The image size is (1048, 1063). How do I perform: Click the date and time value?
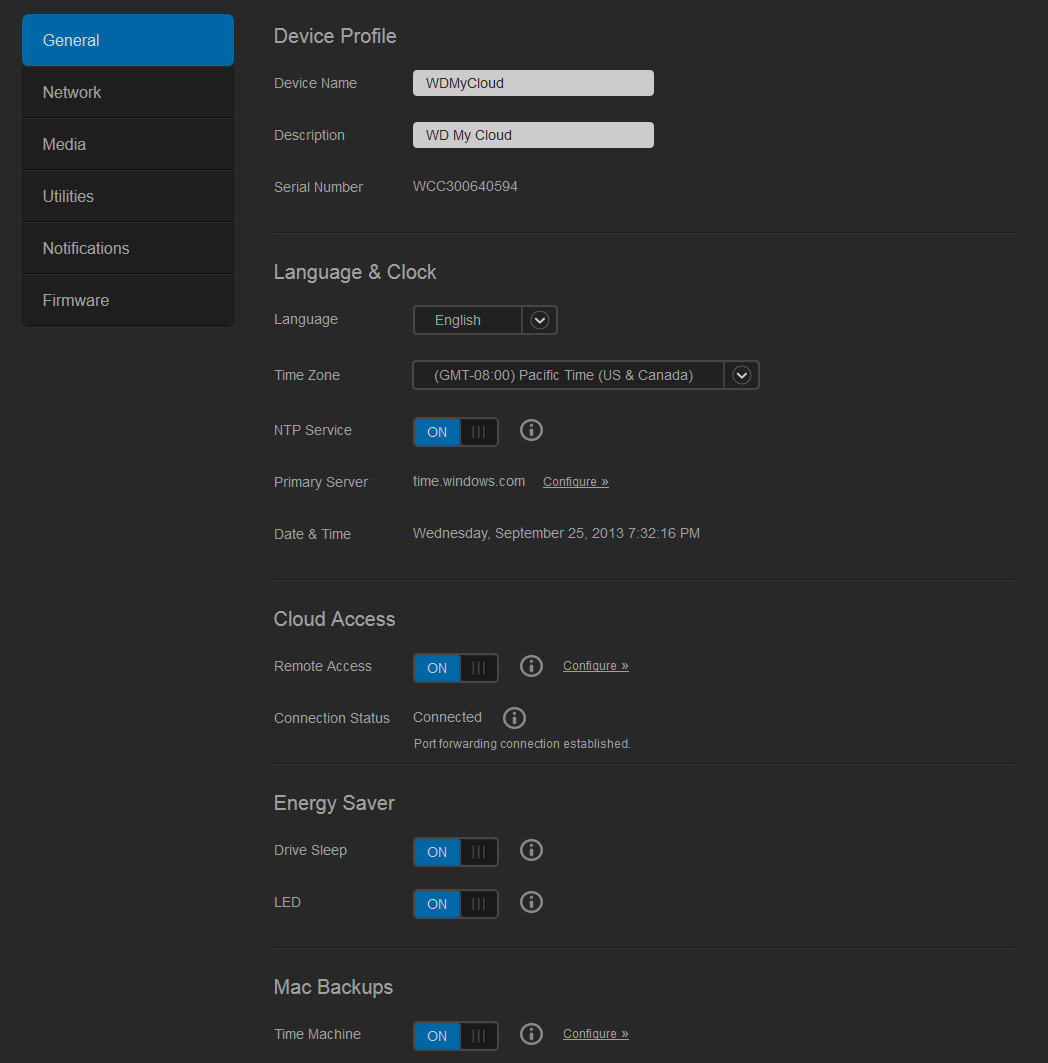(x=557, y=534)
